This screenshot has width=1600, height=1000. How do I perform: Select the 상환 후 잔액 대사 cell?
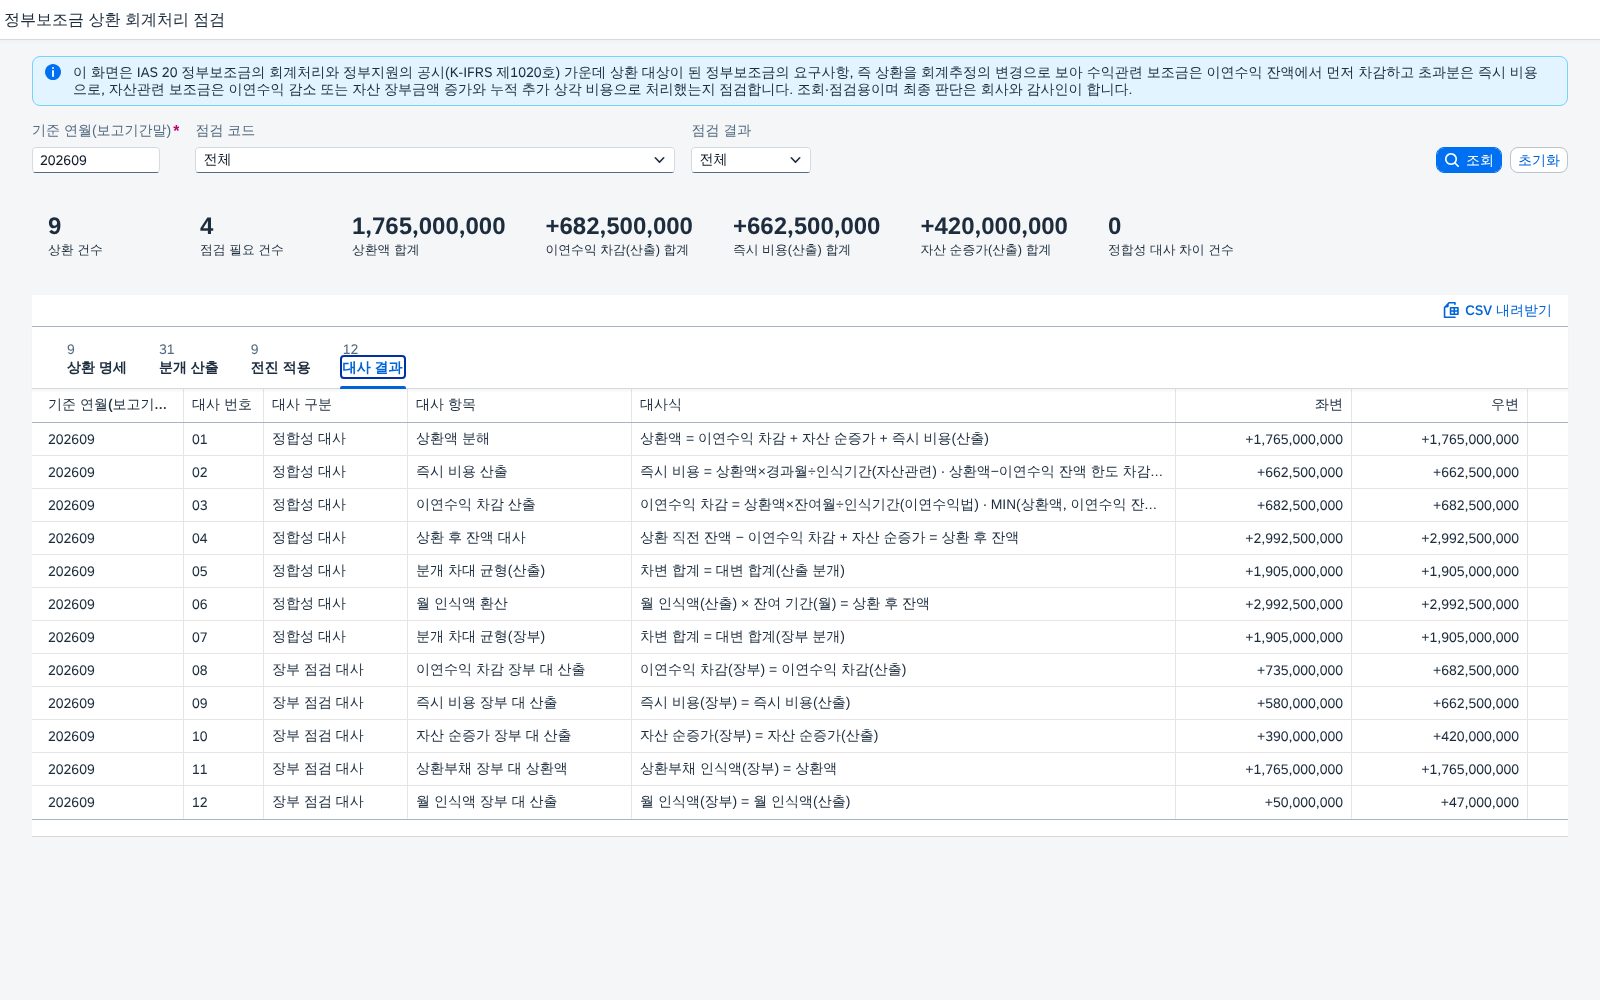(519, 538)
